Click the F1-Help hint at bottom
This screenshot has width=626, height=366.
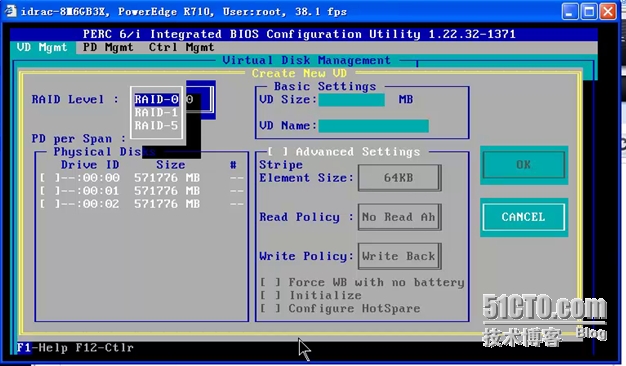(x=42, y=348)
